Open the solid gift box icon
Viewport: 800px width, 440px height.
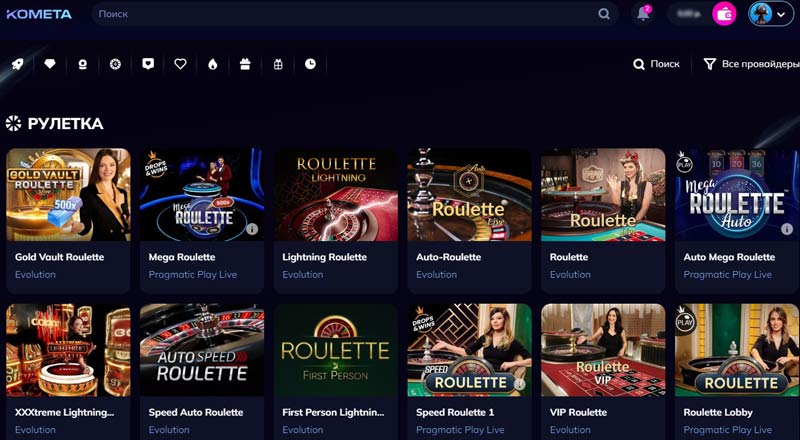point(245,64)
